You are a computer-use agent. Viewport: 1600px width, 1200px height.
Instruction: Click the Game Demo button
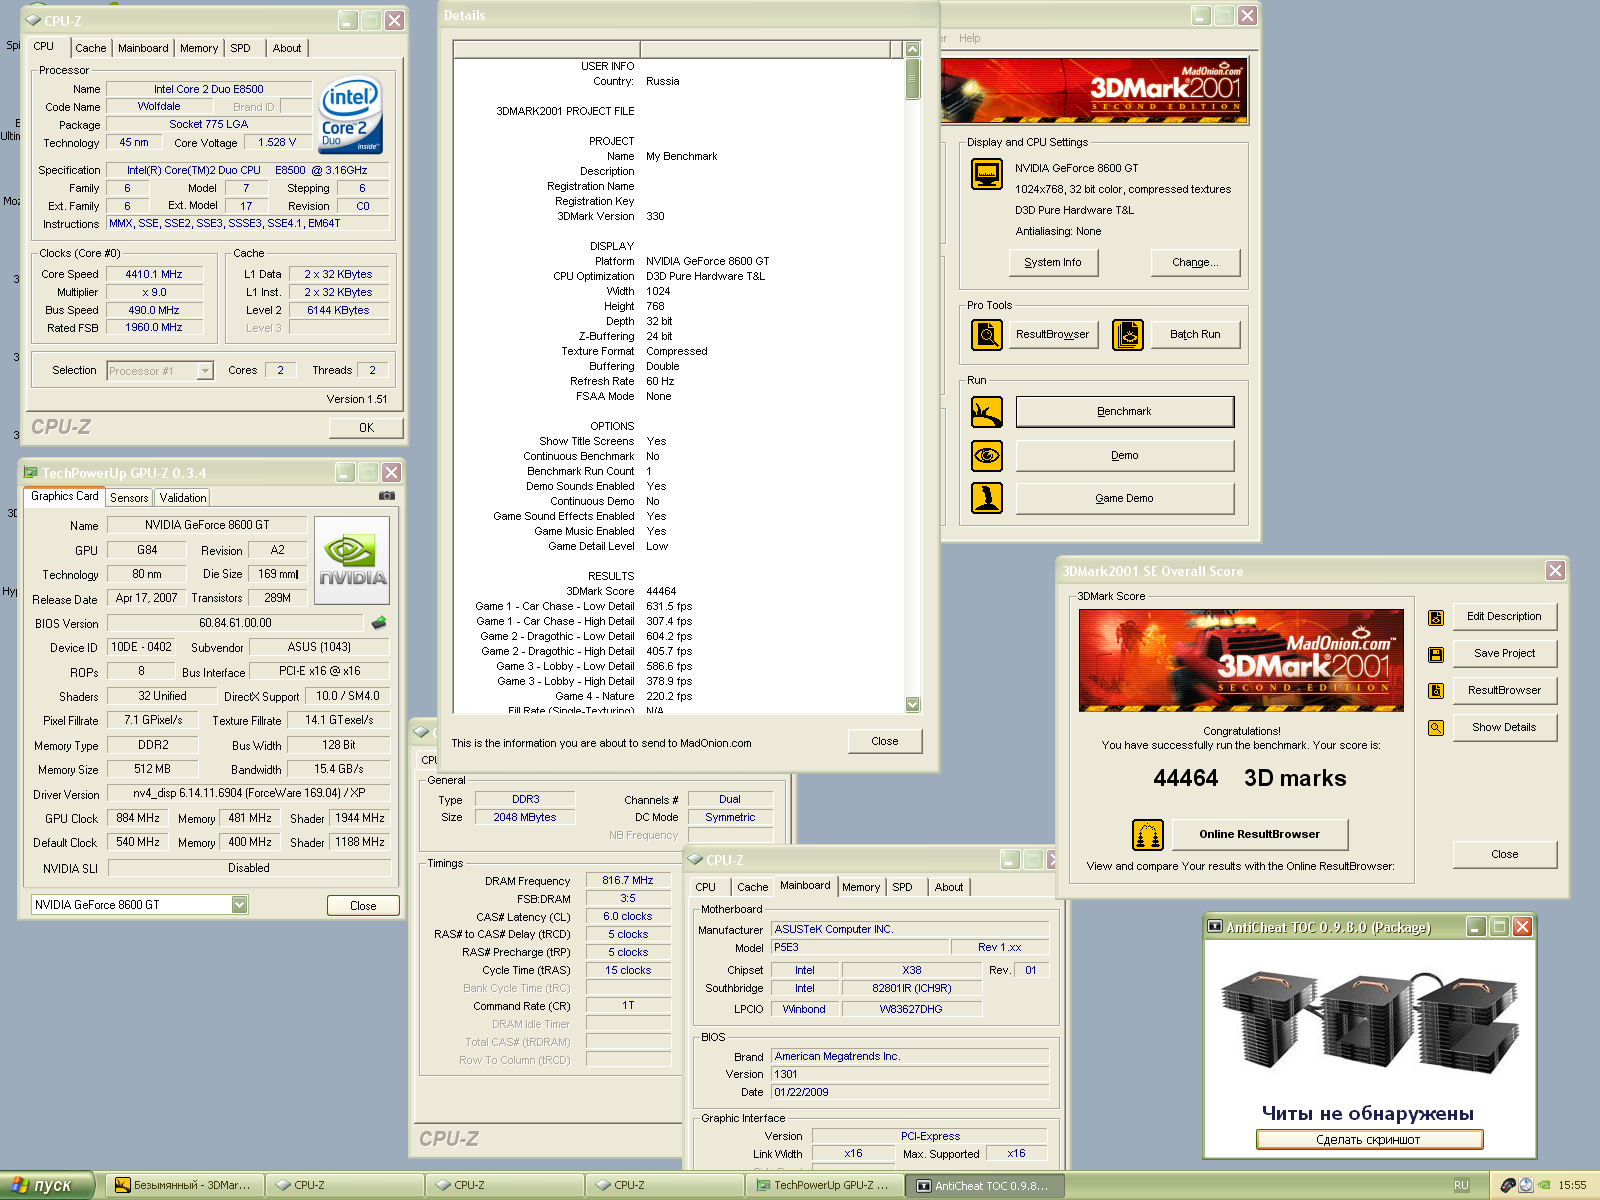pyautogui.click(x=1125, y=498)
